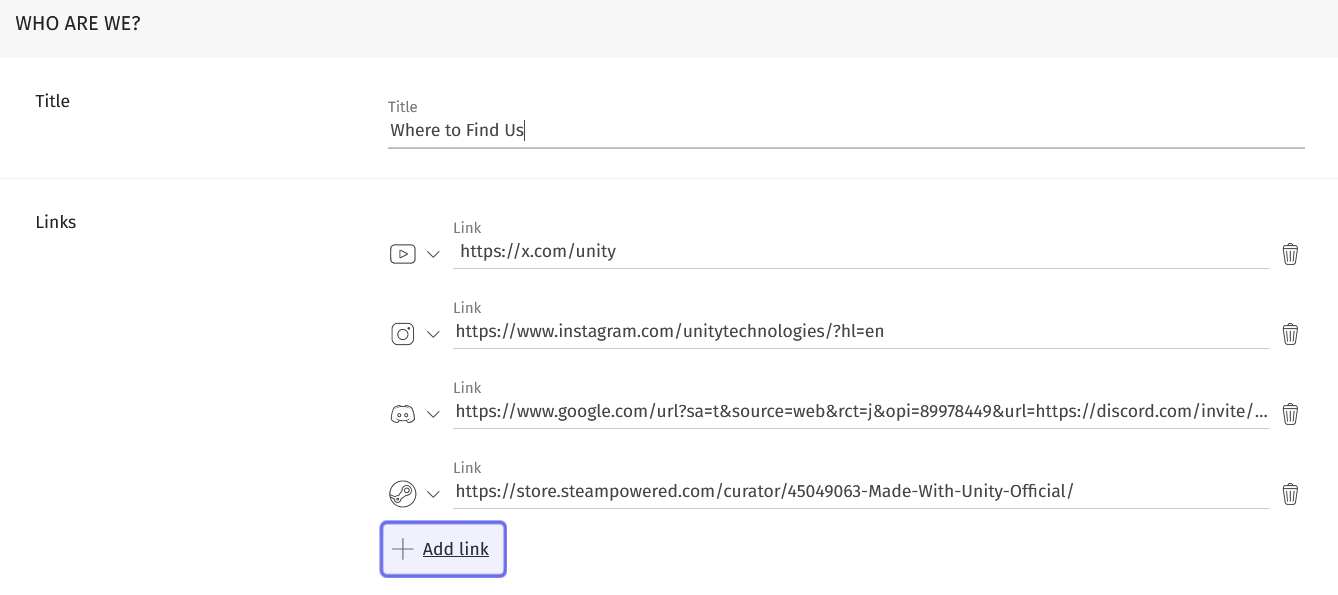Delete the Discord invite link via trash icon
Viewport: 1338px width, 595px height.
1290,414
